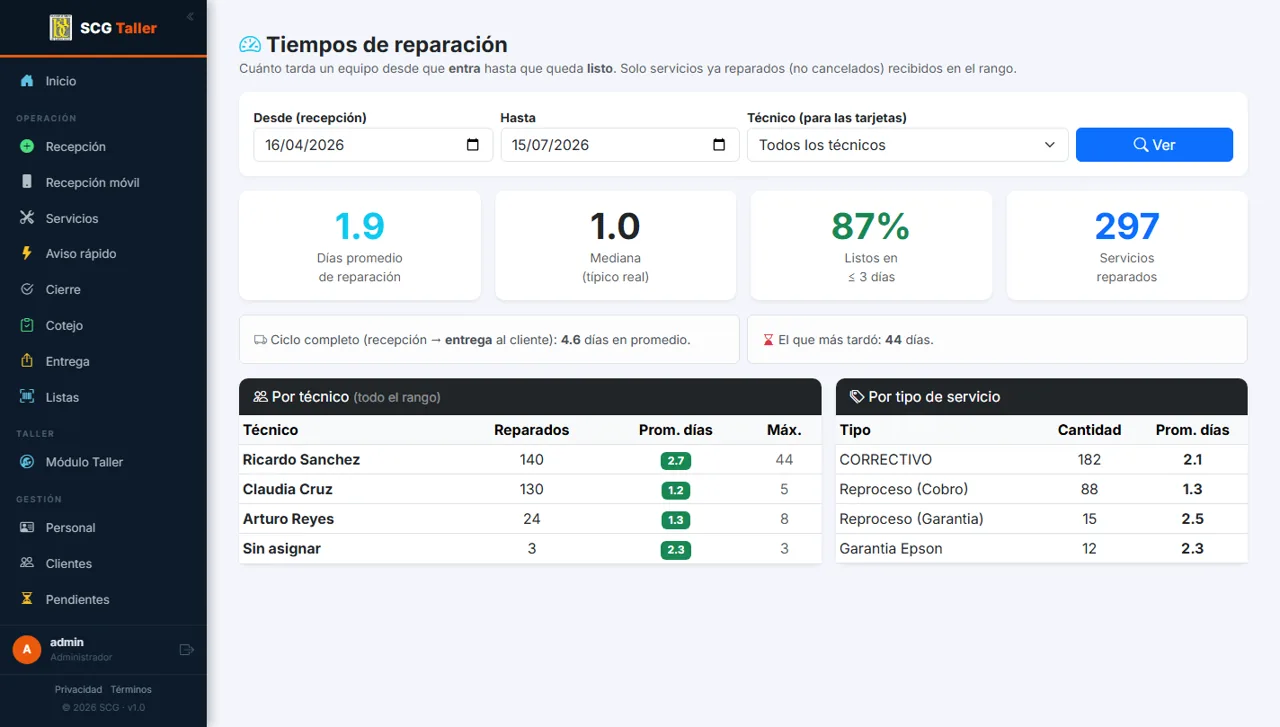Click the Ver search button

tap(1154, 145)
